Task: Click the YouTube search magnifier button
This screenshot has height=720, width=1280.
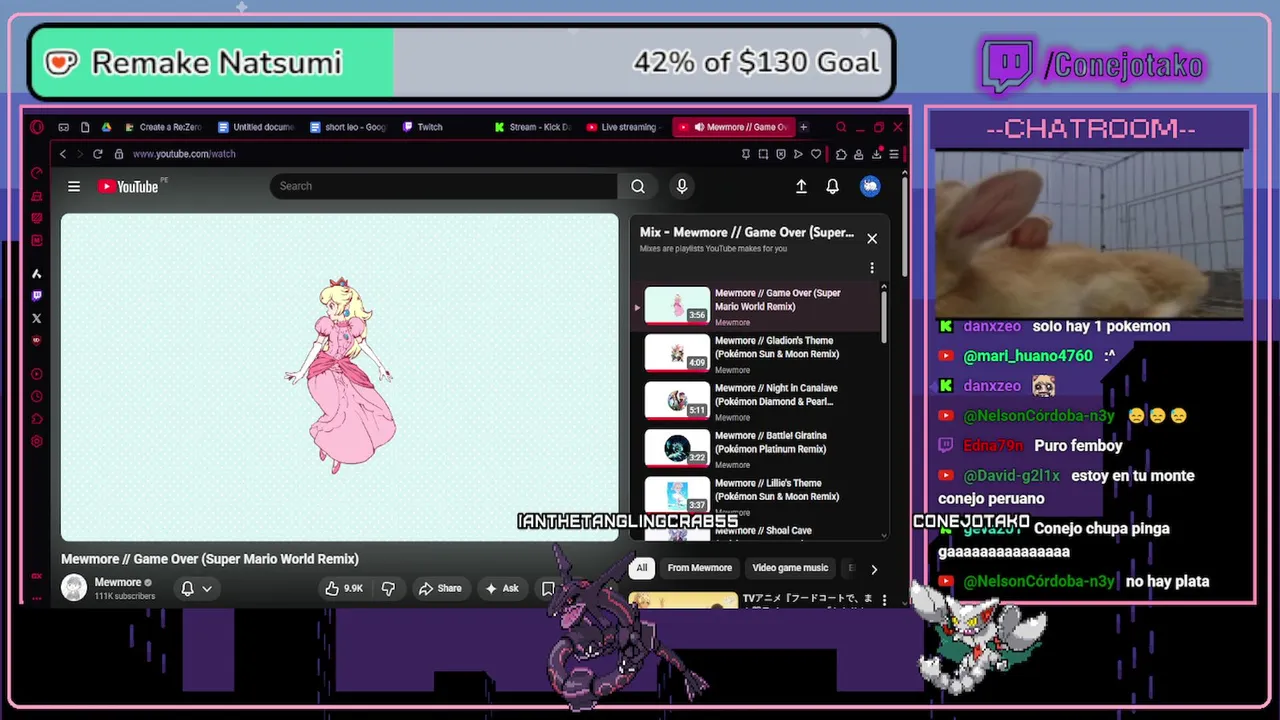Action: (x=638, y=186)
